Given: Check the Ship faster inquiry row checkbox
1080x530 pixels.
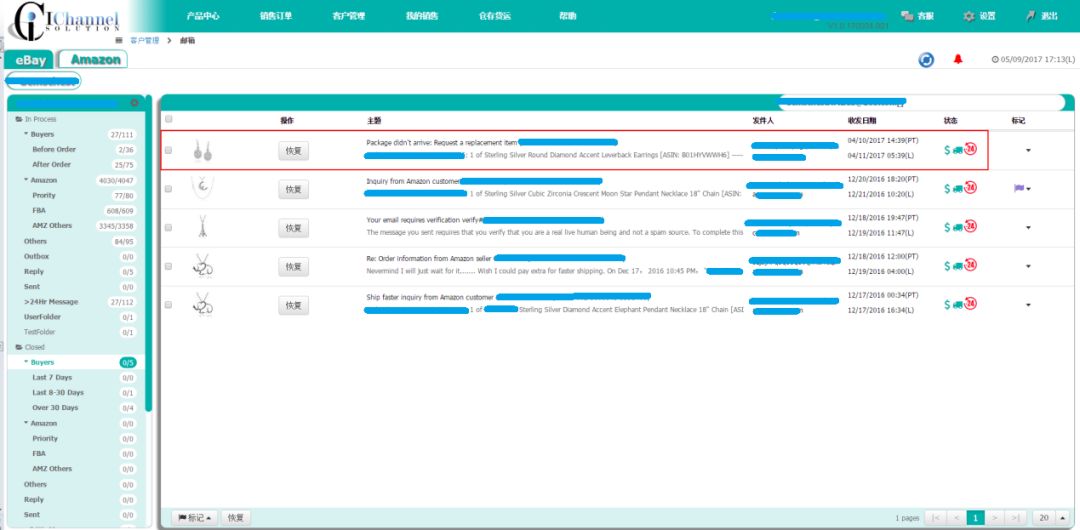Looking at the screenshot, I should tap(169, 305).
